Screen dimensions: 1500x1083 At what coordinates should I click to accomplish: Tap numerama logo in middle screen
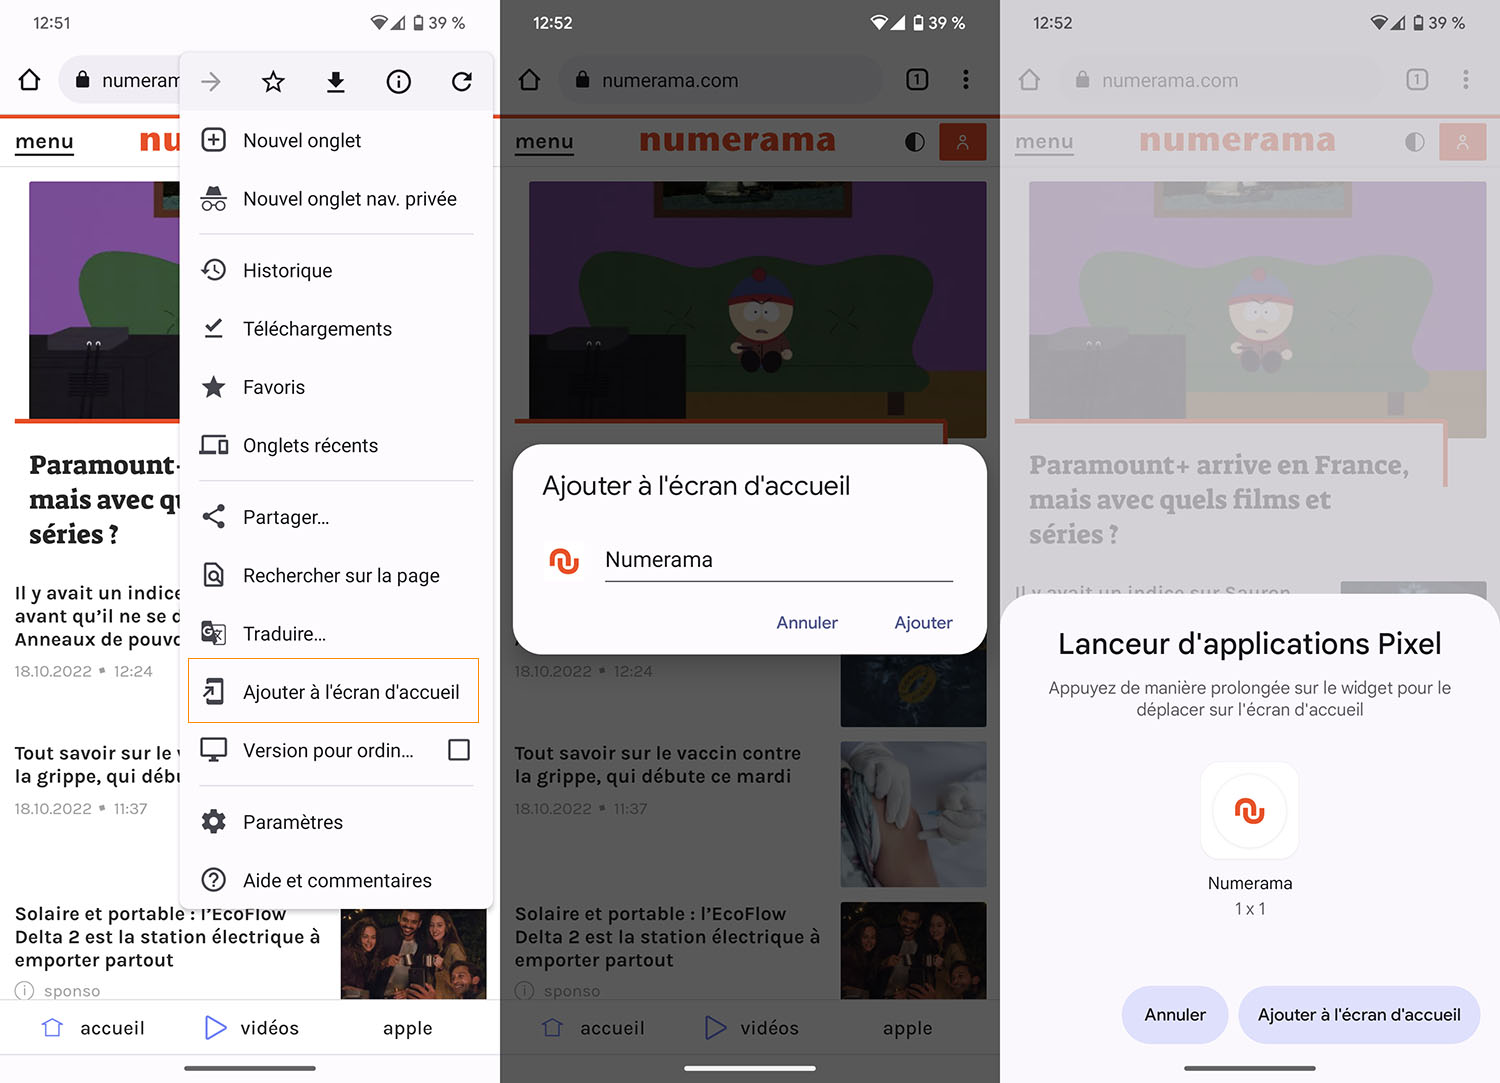[737, 141]
